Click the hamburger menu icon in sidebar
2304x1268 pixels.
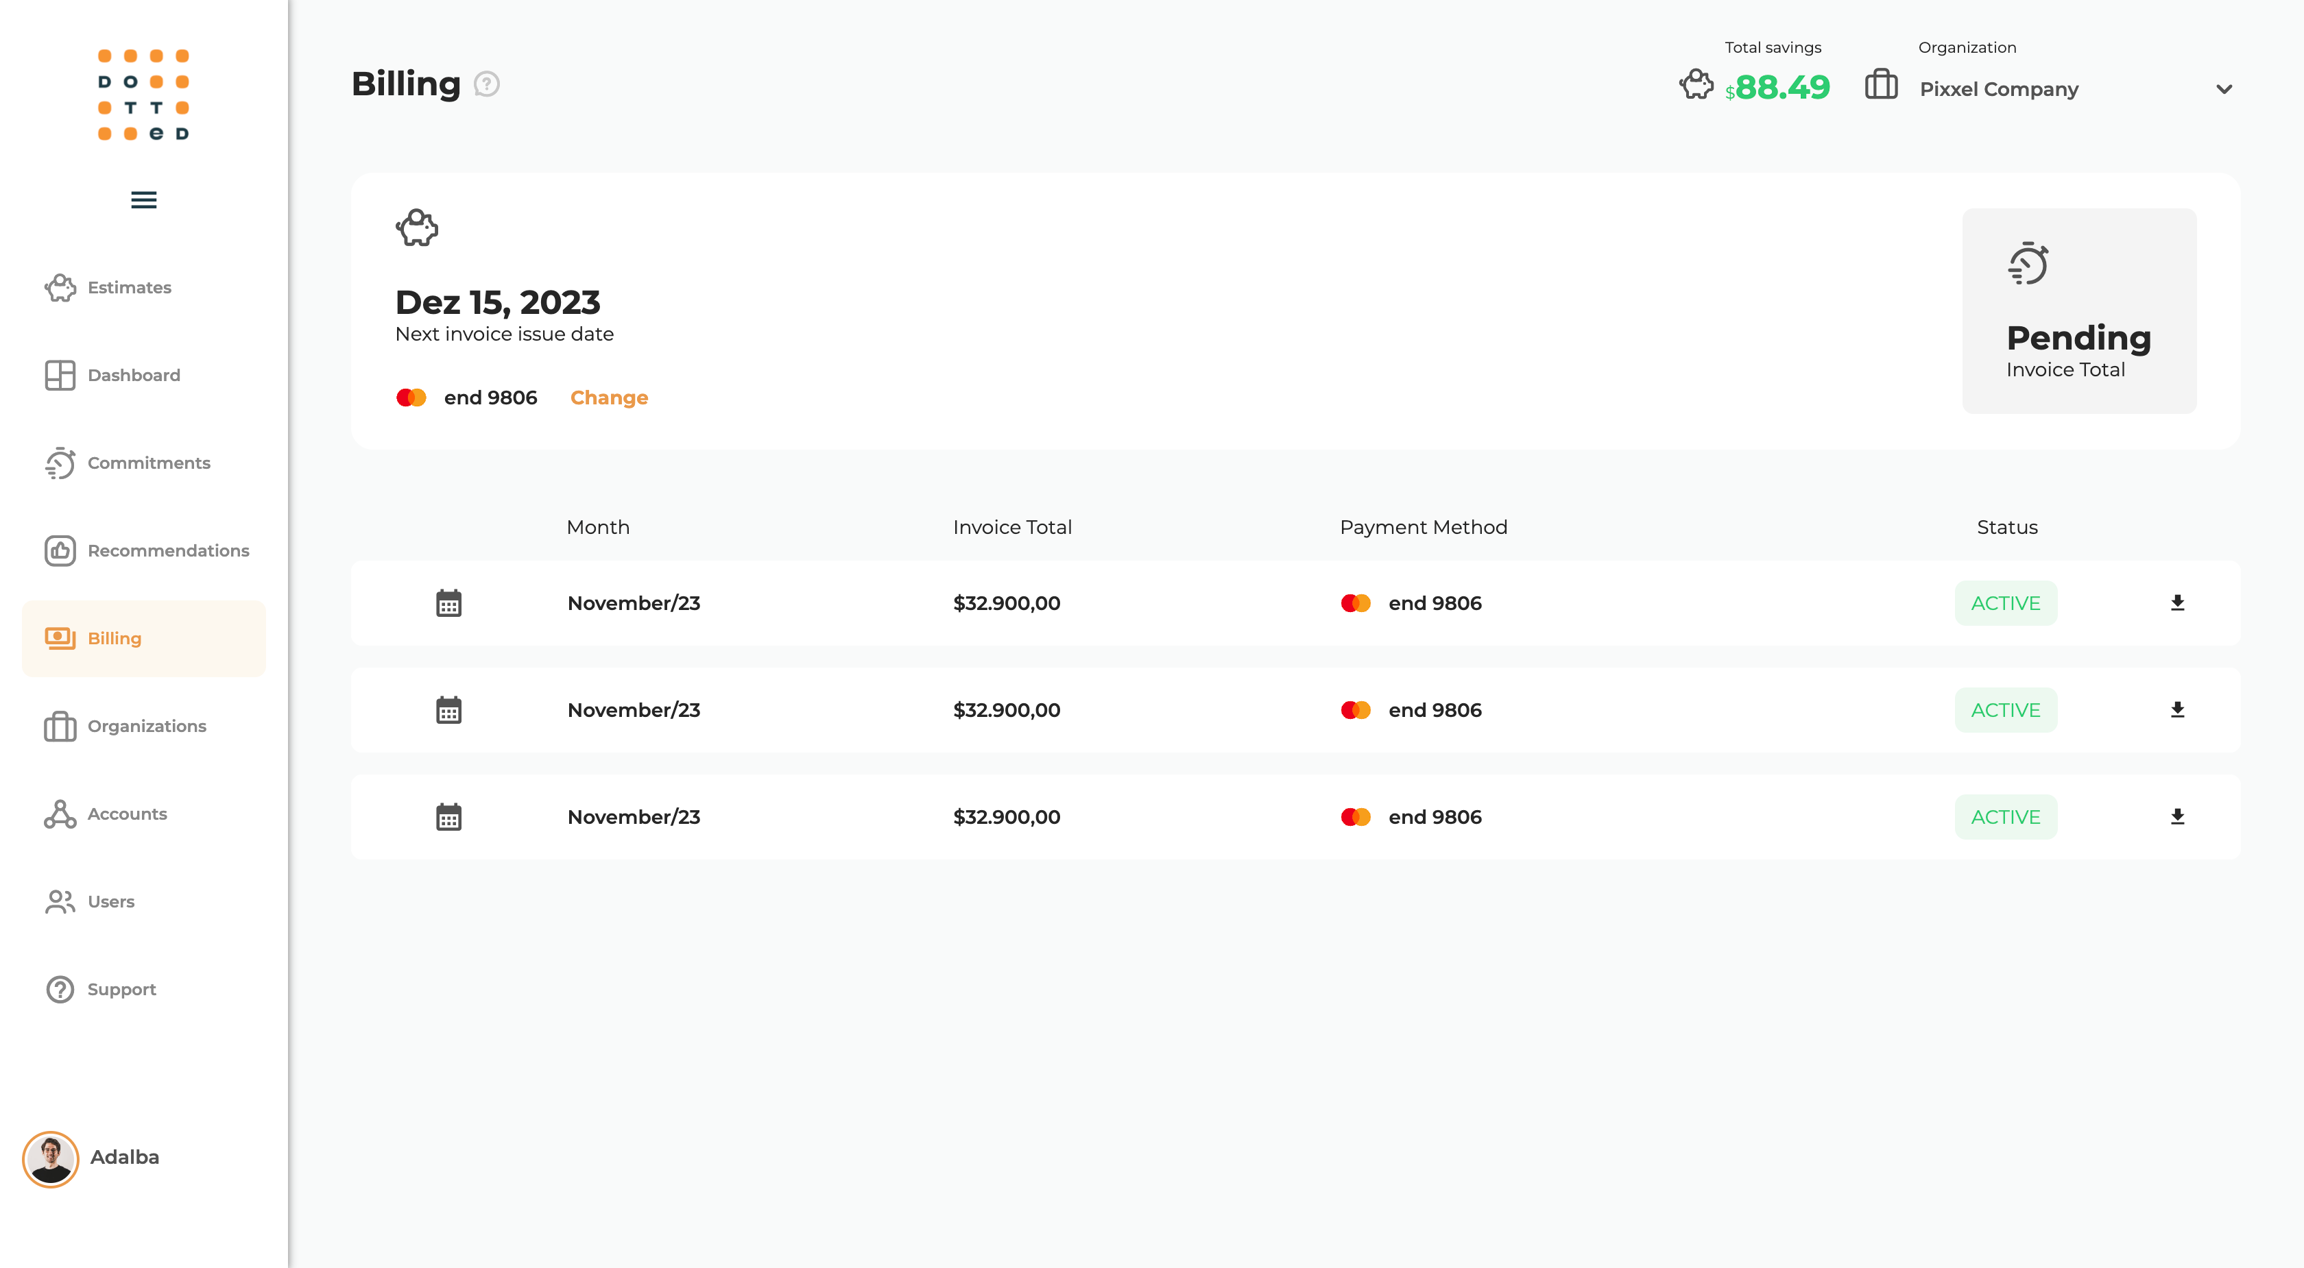(x=144, y=200)
